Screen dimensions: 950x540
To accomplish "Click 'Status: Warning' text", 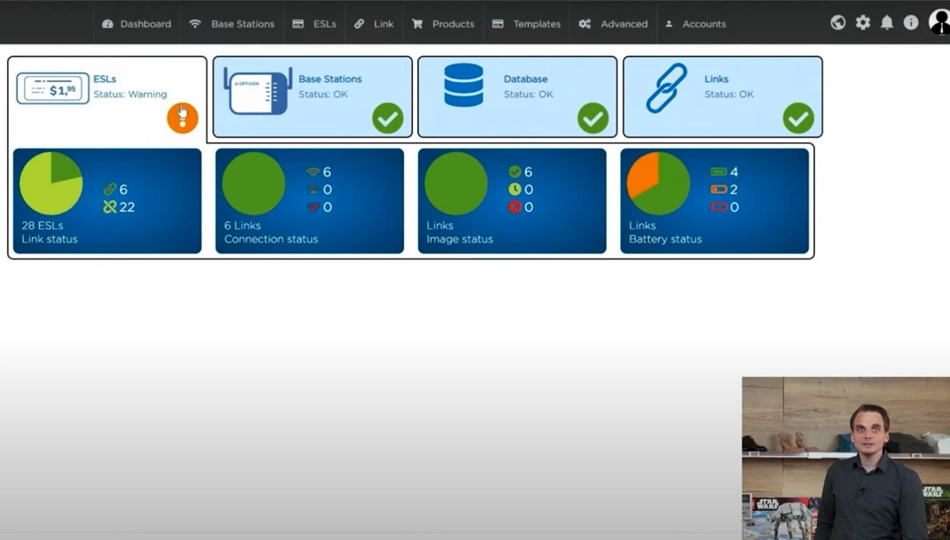I will pos(130,94).
